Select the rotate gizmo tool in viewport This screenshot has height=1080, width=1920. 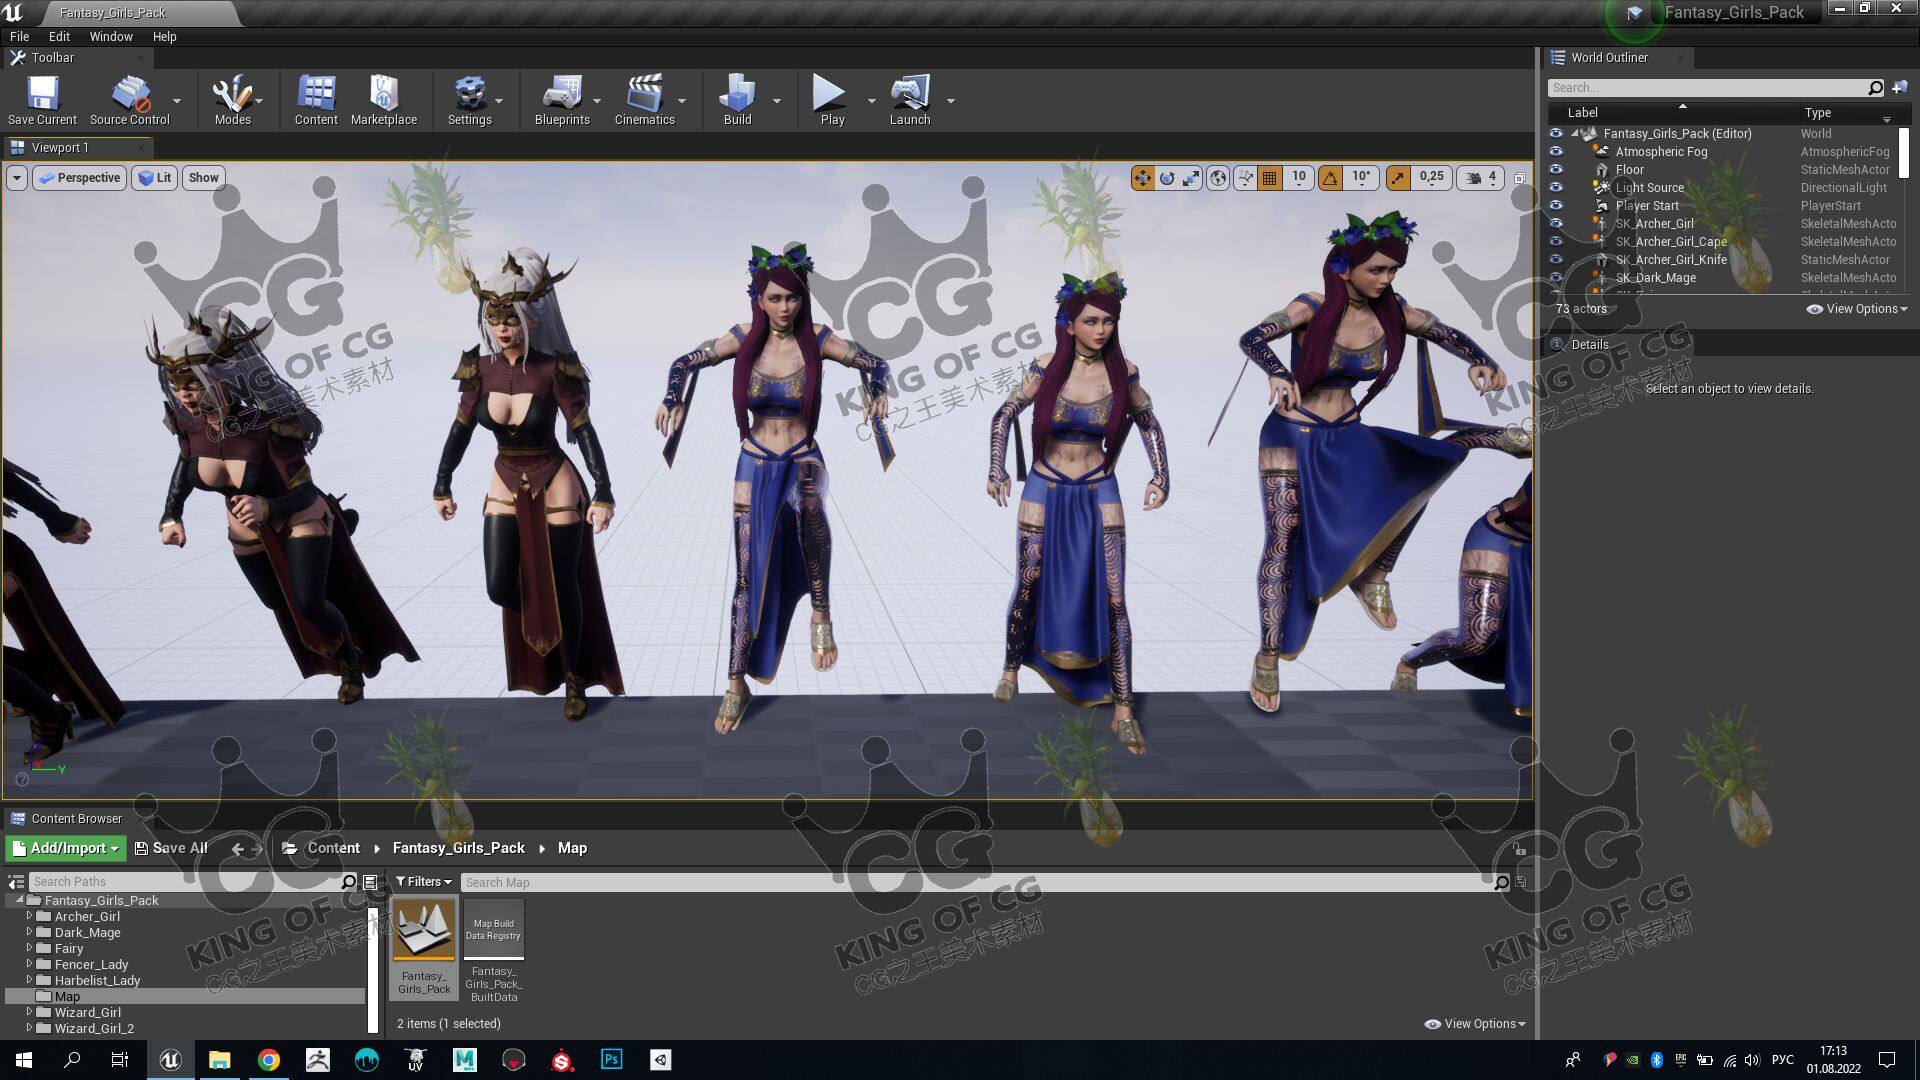[x=1167, y=178]
